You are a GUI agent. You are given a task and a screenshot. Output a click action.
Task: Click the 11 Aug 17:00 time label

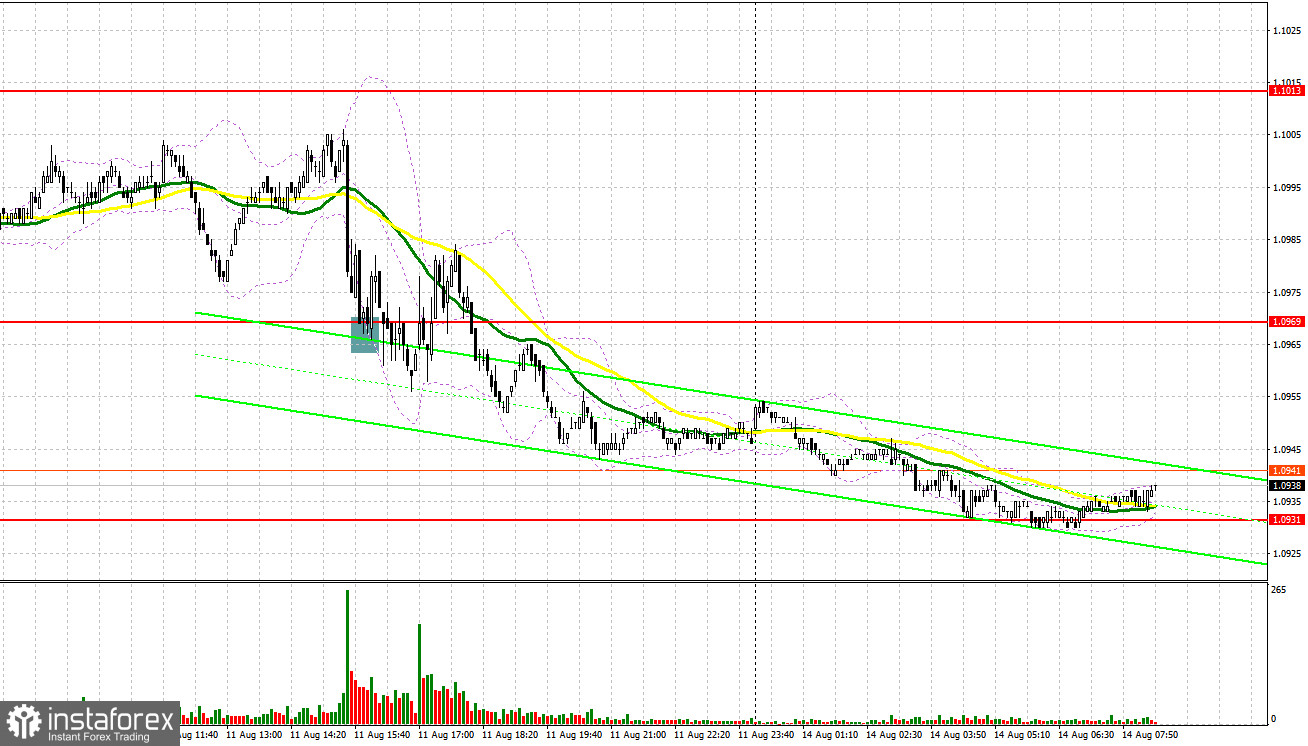pos(446,735)
